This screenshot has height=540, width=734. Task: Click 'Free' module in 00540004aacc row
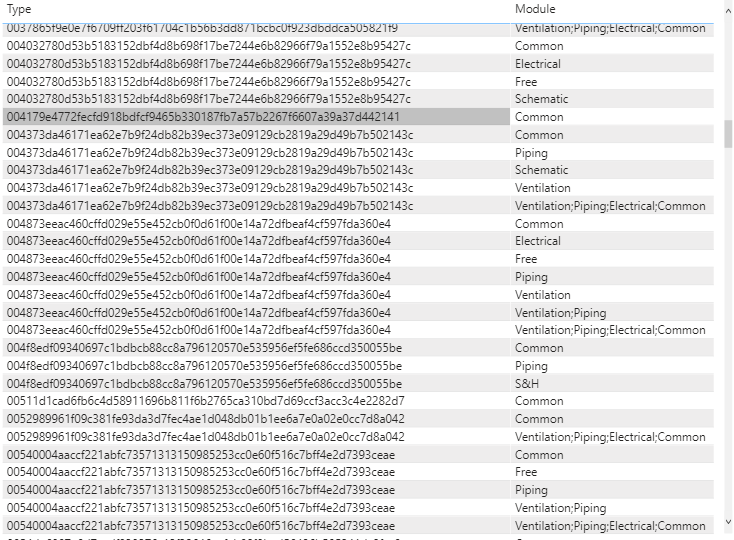point(526,472)
